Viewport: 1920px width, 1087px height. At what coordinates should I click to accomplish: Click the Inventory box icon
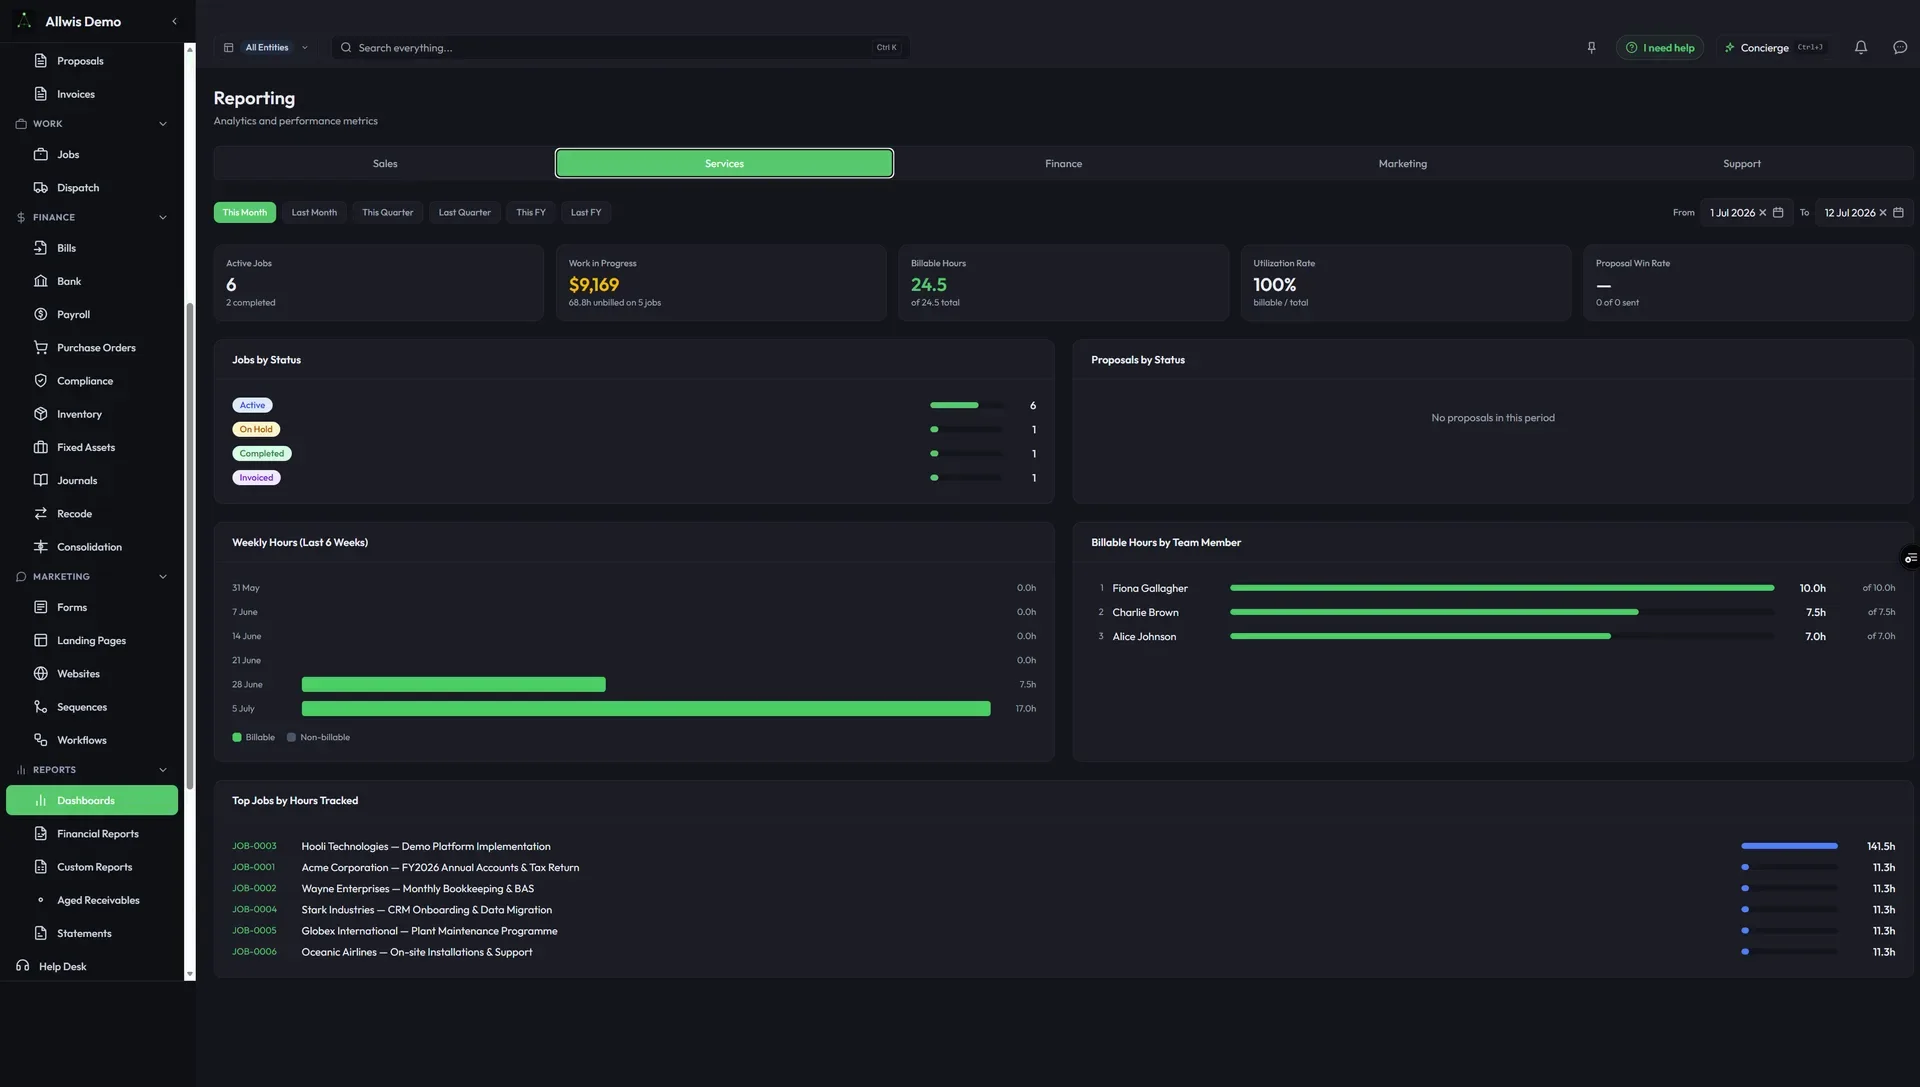[41, 414]
